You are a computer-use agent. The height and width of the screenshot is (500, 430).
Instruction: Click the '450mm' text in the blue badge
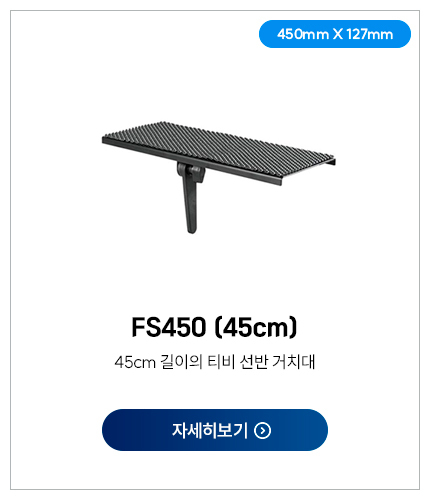click(x=303, y=34)
